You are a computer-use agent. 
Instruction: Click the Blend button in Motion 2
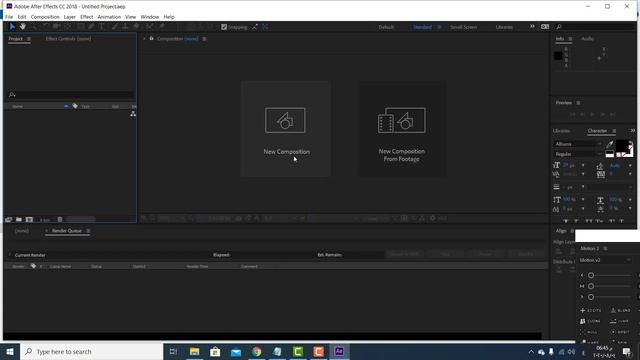(620, 311)
